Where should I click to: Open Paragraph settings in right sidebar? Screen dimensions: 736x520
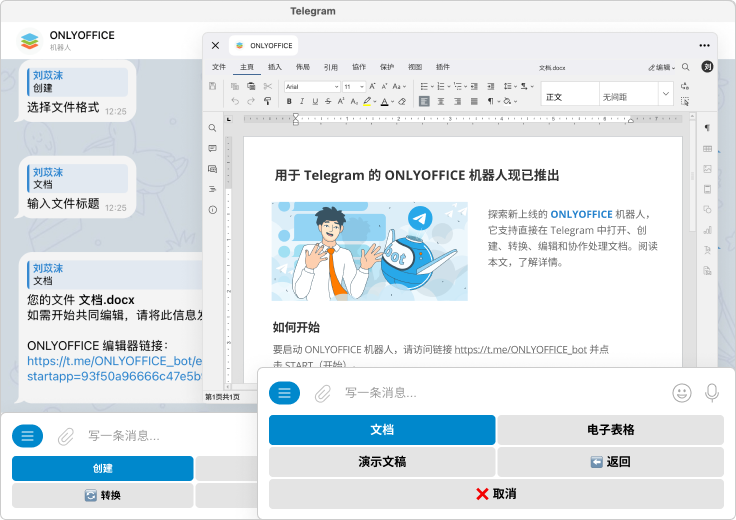pos(707,128)
